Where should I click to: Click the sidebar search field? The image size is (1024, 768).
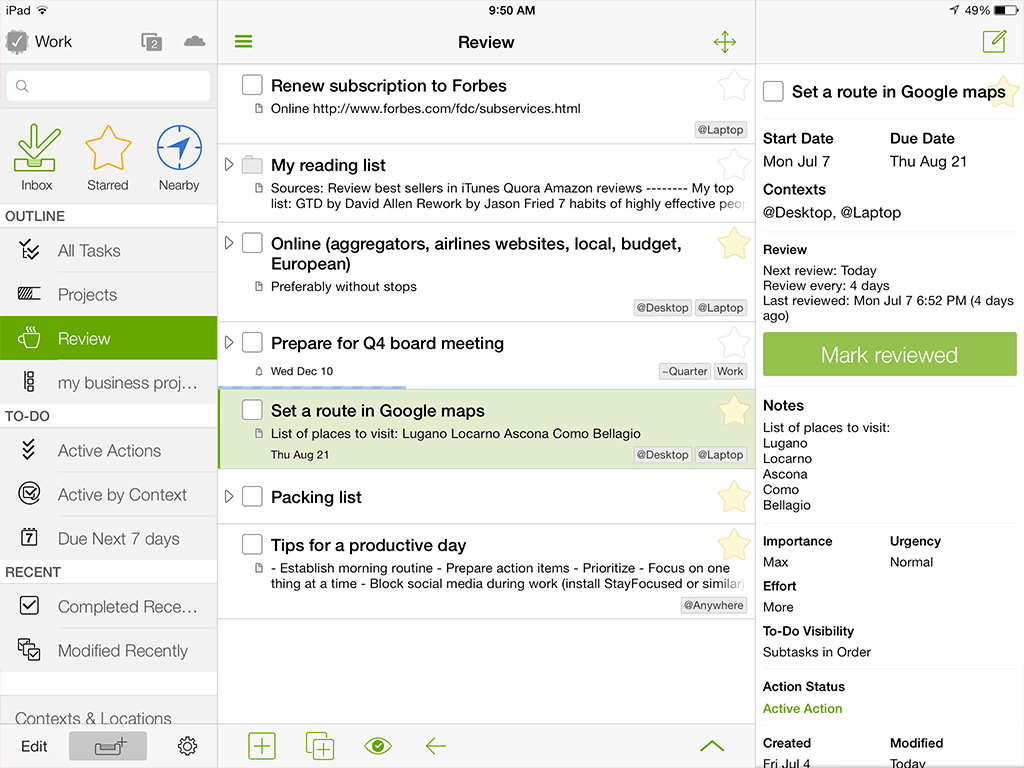(x=108, y=86)
